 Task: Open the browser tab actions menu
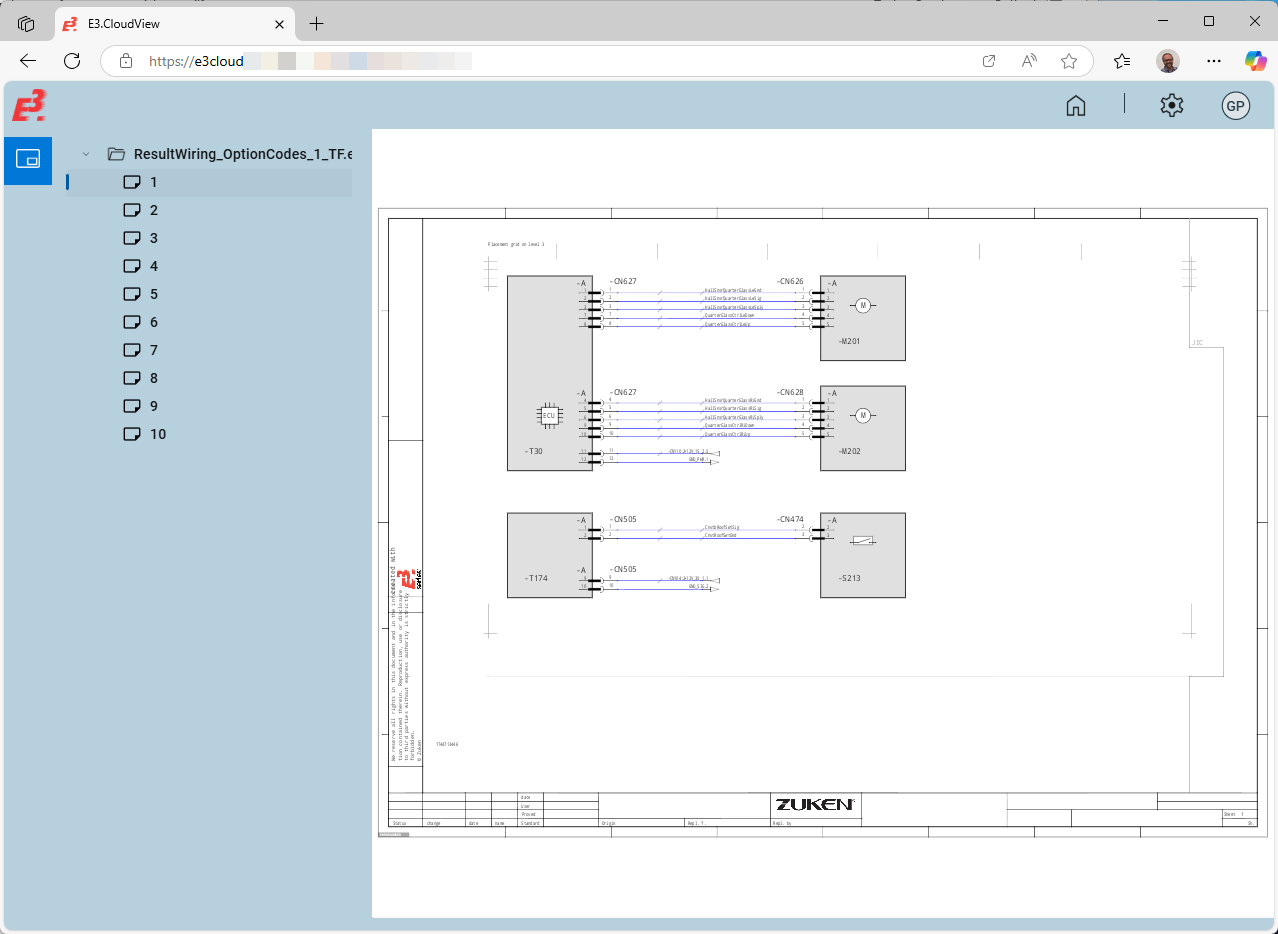(x=27, y=23)
